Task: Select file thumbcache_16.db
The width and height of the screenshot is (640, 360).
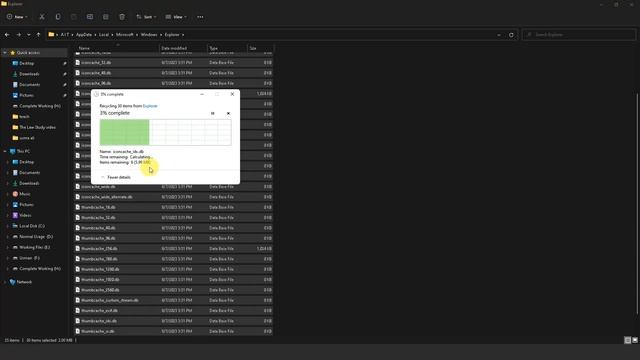Action: point(173,207)
